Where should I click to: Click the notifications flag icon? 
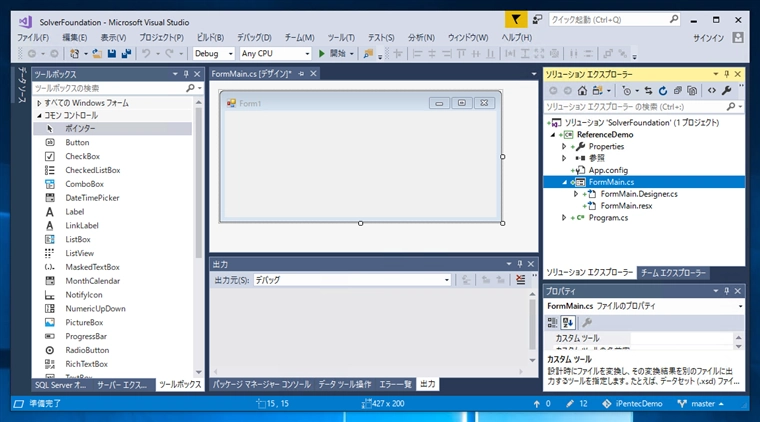pos(516,20)
